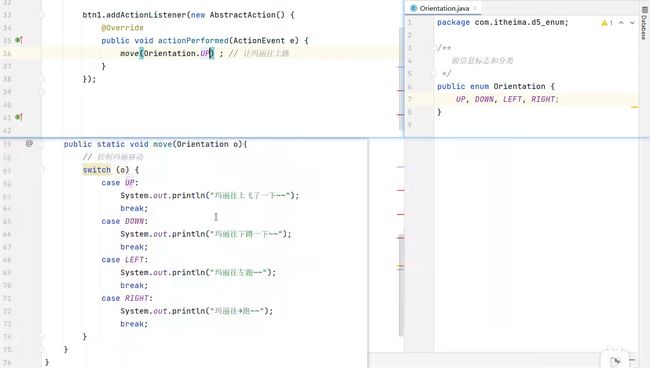Click AbstractAction in the addActionListener call
This screenshot has width=650, height=368.
243,15
